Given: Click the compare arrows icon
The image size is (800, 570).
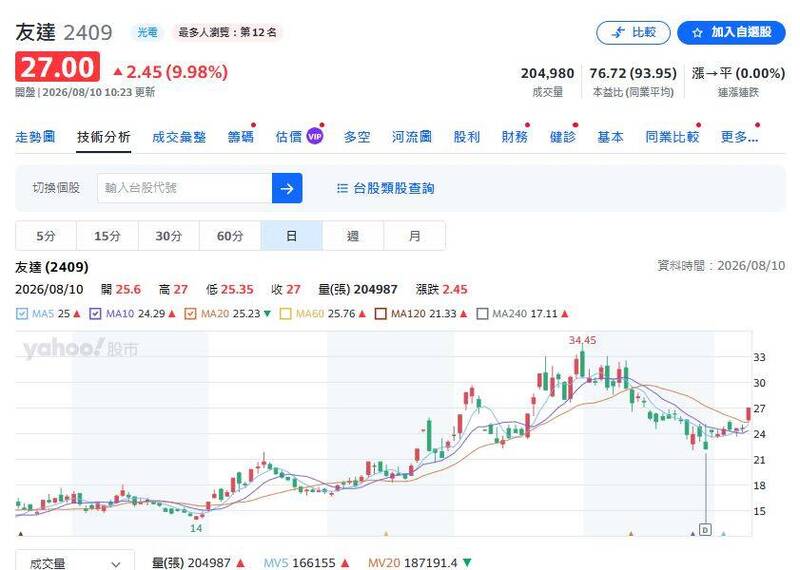Looking at the screenshot, I should (618, 33).
